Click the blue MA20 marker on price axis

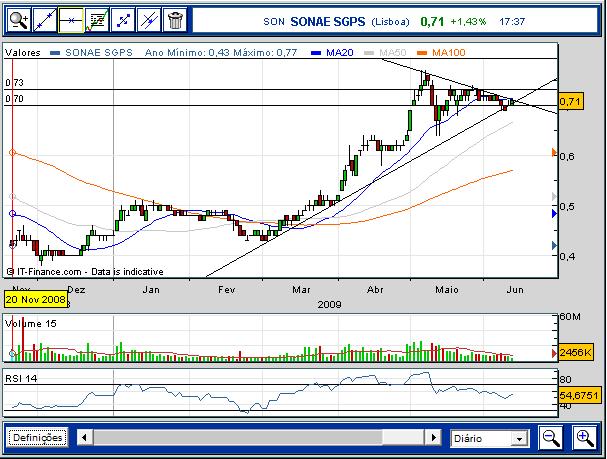pyautogui.click(x=554, y=213)
